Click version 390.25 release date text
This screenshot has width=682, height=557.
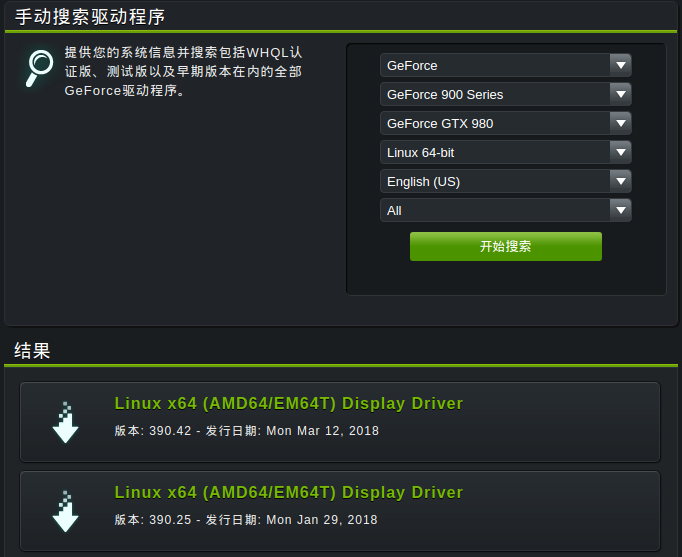click(246, 520)
